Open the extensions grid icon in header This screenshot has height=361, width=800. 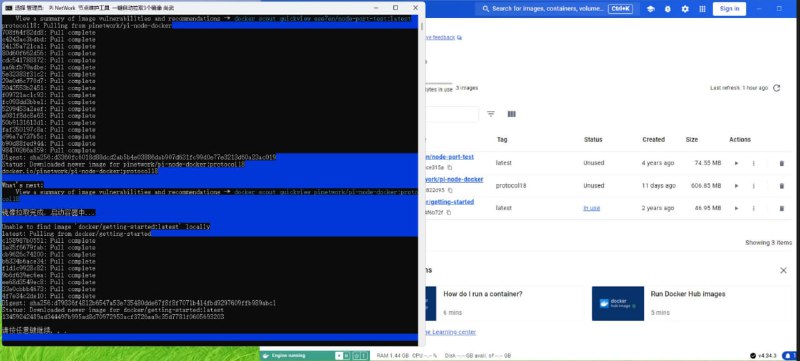point(703,9)
